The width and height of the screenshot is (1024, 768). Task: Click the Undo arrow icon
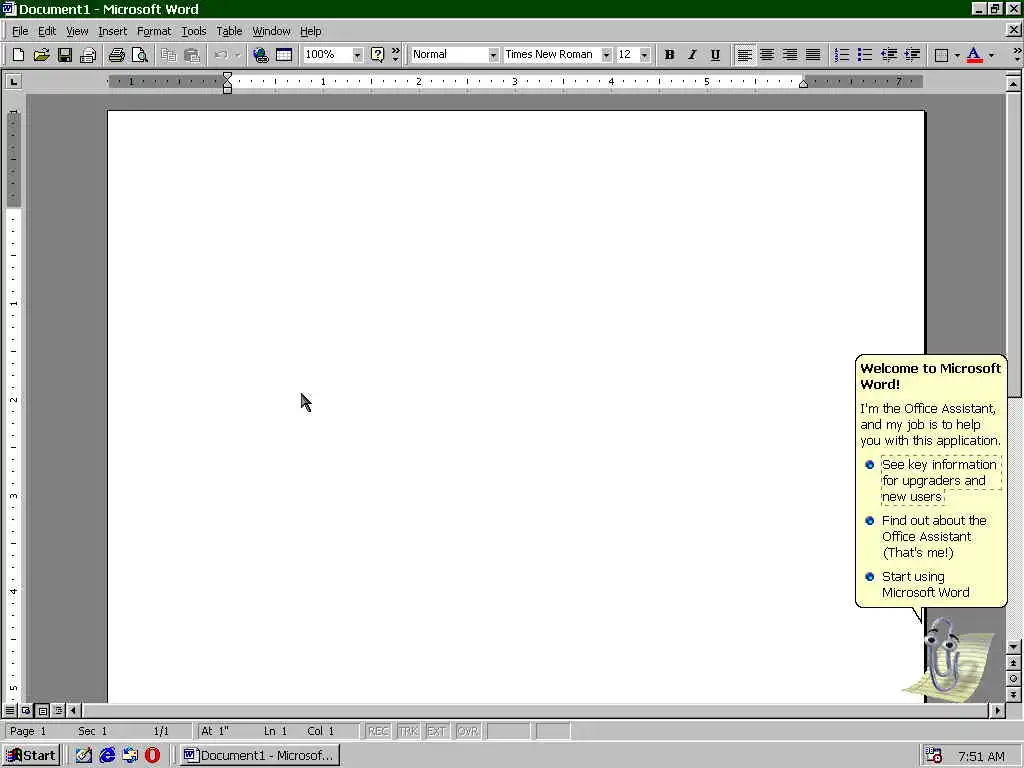[x=221, y=55]
